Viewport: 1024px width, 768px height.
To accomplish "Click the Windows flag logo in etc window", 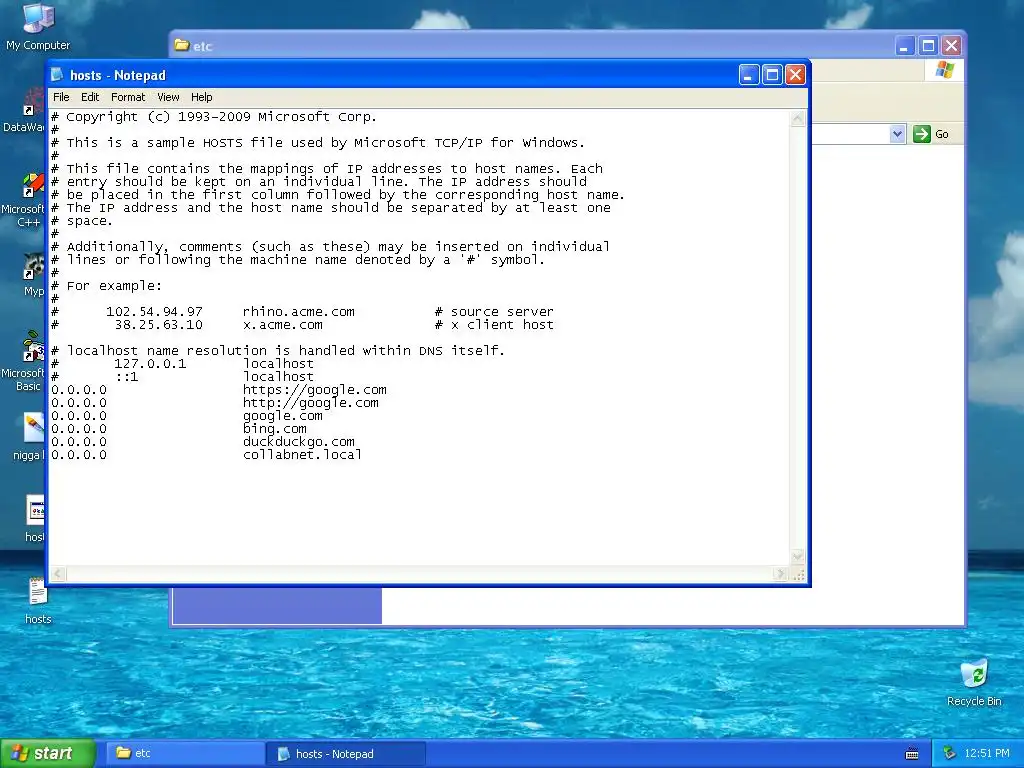I will (944, 69).
